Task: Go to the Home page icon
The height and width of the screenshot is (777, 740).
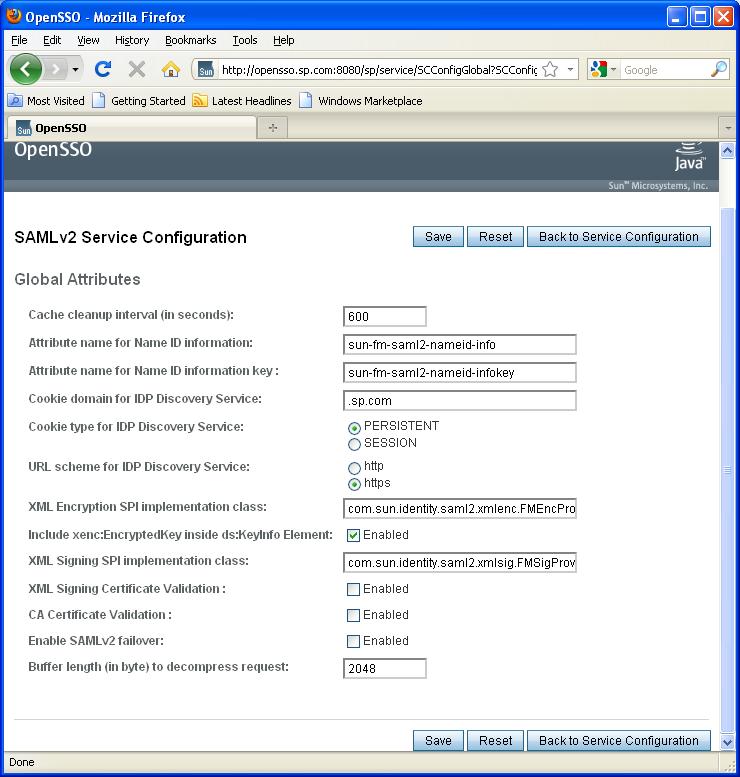Action: point(171,69)
